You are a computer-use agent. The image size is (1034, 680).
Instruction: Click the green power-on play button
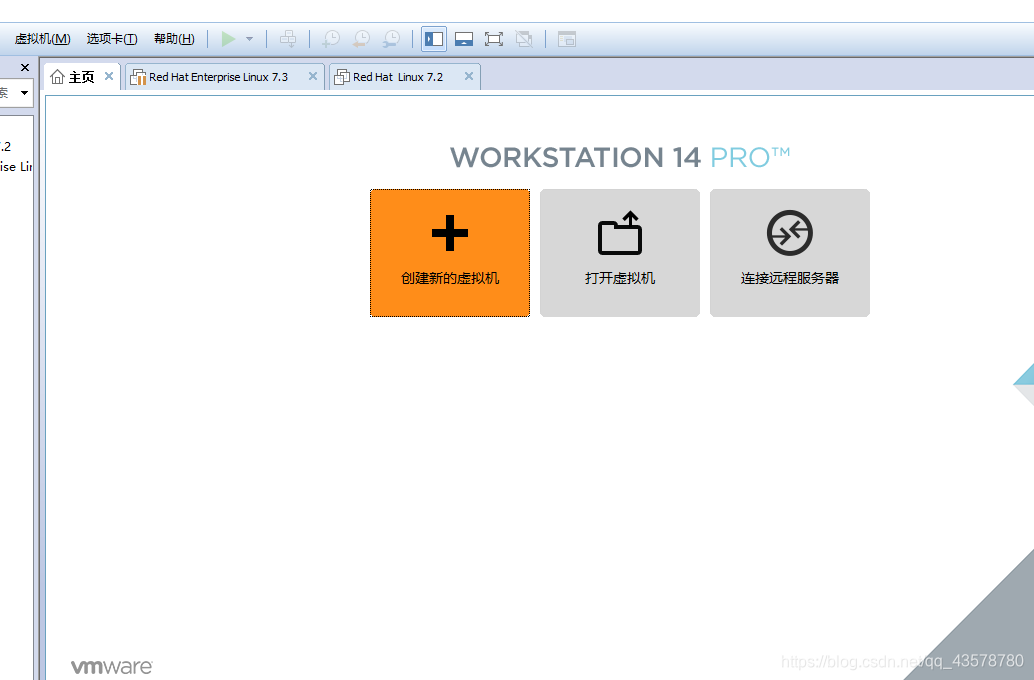point(228,39)
